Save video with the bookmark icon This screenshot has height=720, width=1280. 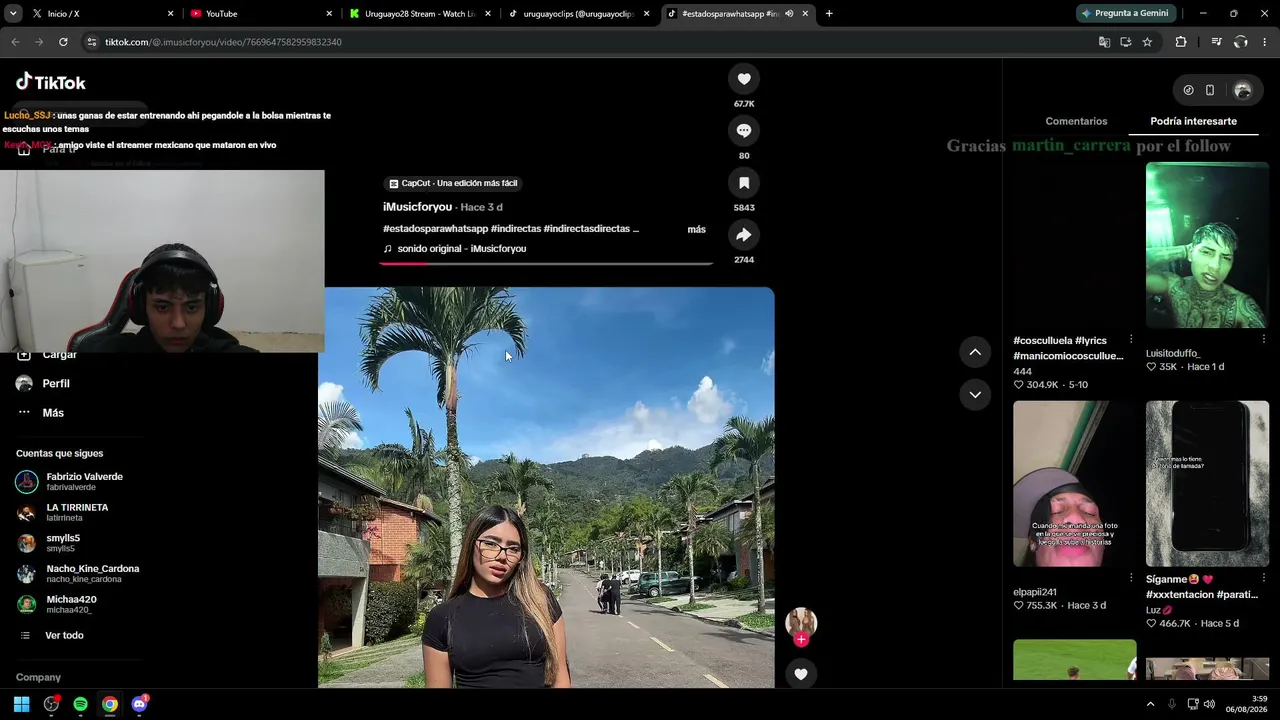click(744, 183)
